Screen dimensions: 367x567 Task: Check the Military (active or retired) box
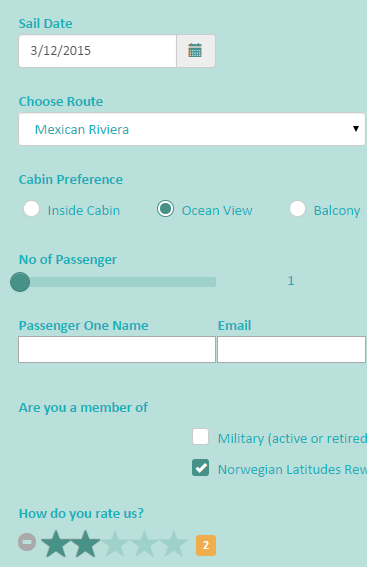pos(200,436)
